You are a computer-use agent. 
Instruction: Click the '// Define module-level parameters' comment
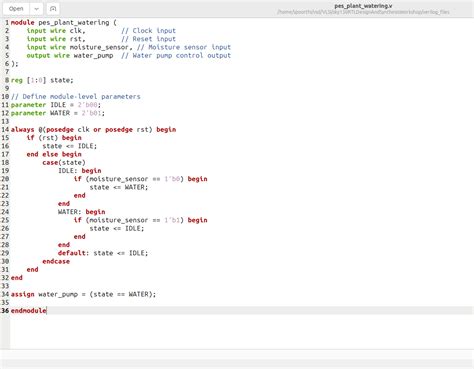pos(76,97)
